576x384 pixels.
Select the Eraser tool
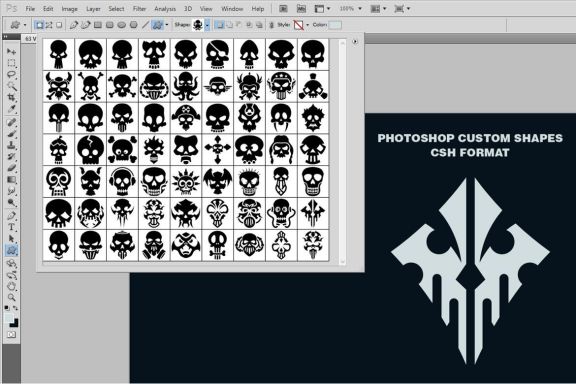[11, 168]
